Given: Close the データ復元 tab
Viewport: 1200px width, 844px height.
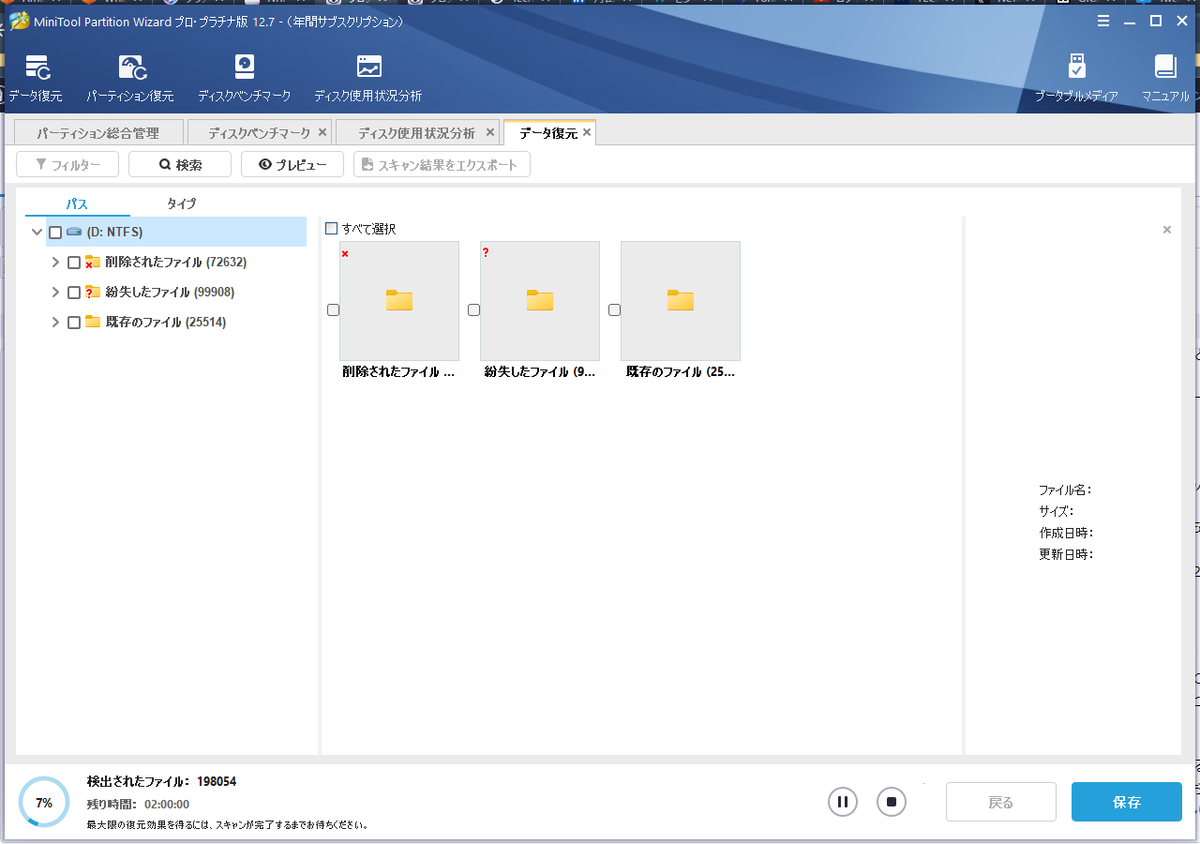Looking at the screenshot, I should click(587, 132).
